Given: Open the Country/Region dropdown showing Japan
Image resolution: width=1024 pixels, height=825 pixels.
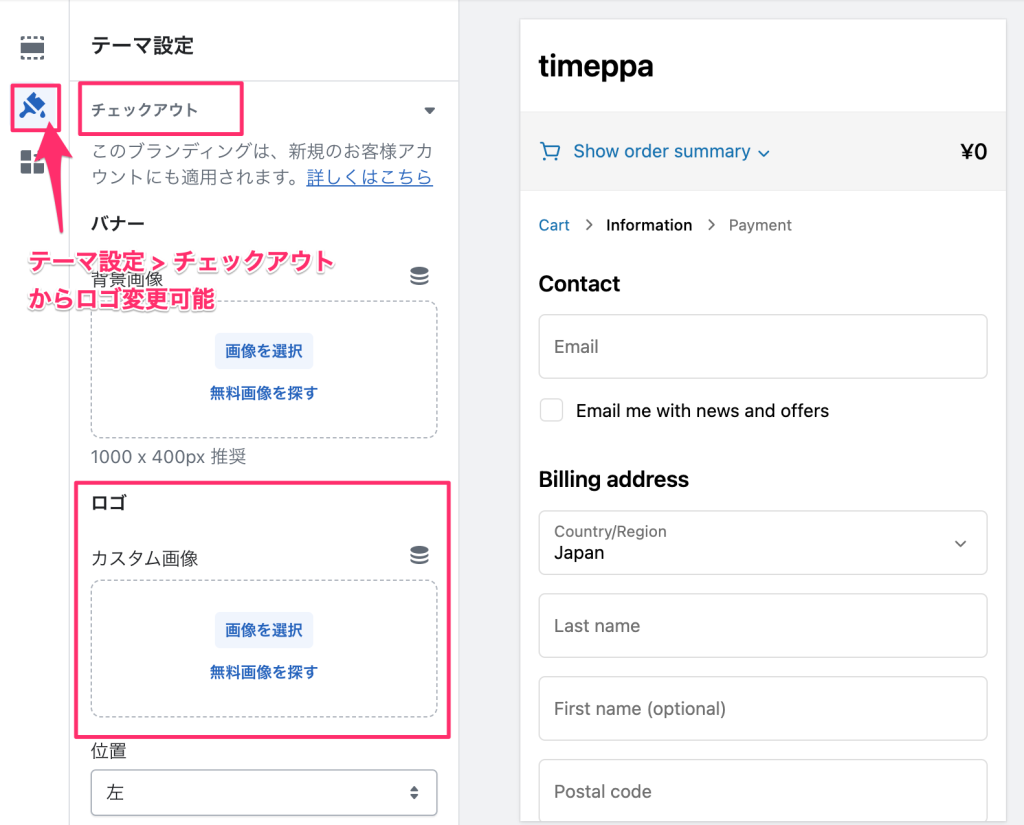Looking at the screenshot, I should tap(762, 542).
